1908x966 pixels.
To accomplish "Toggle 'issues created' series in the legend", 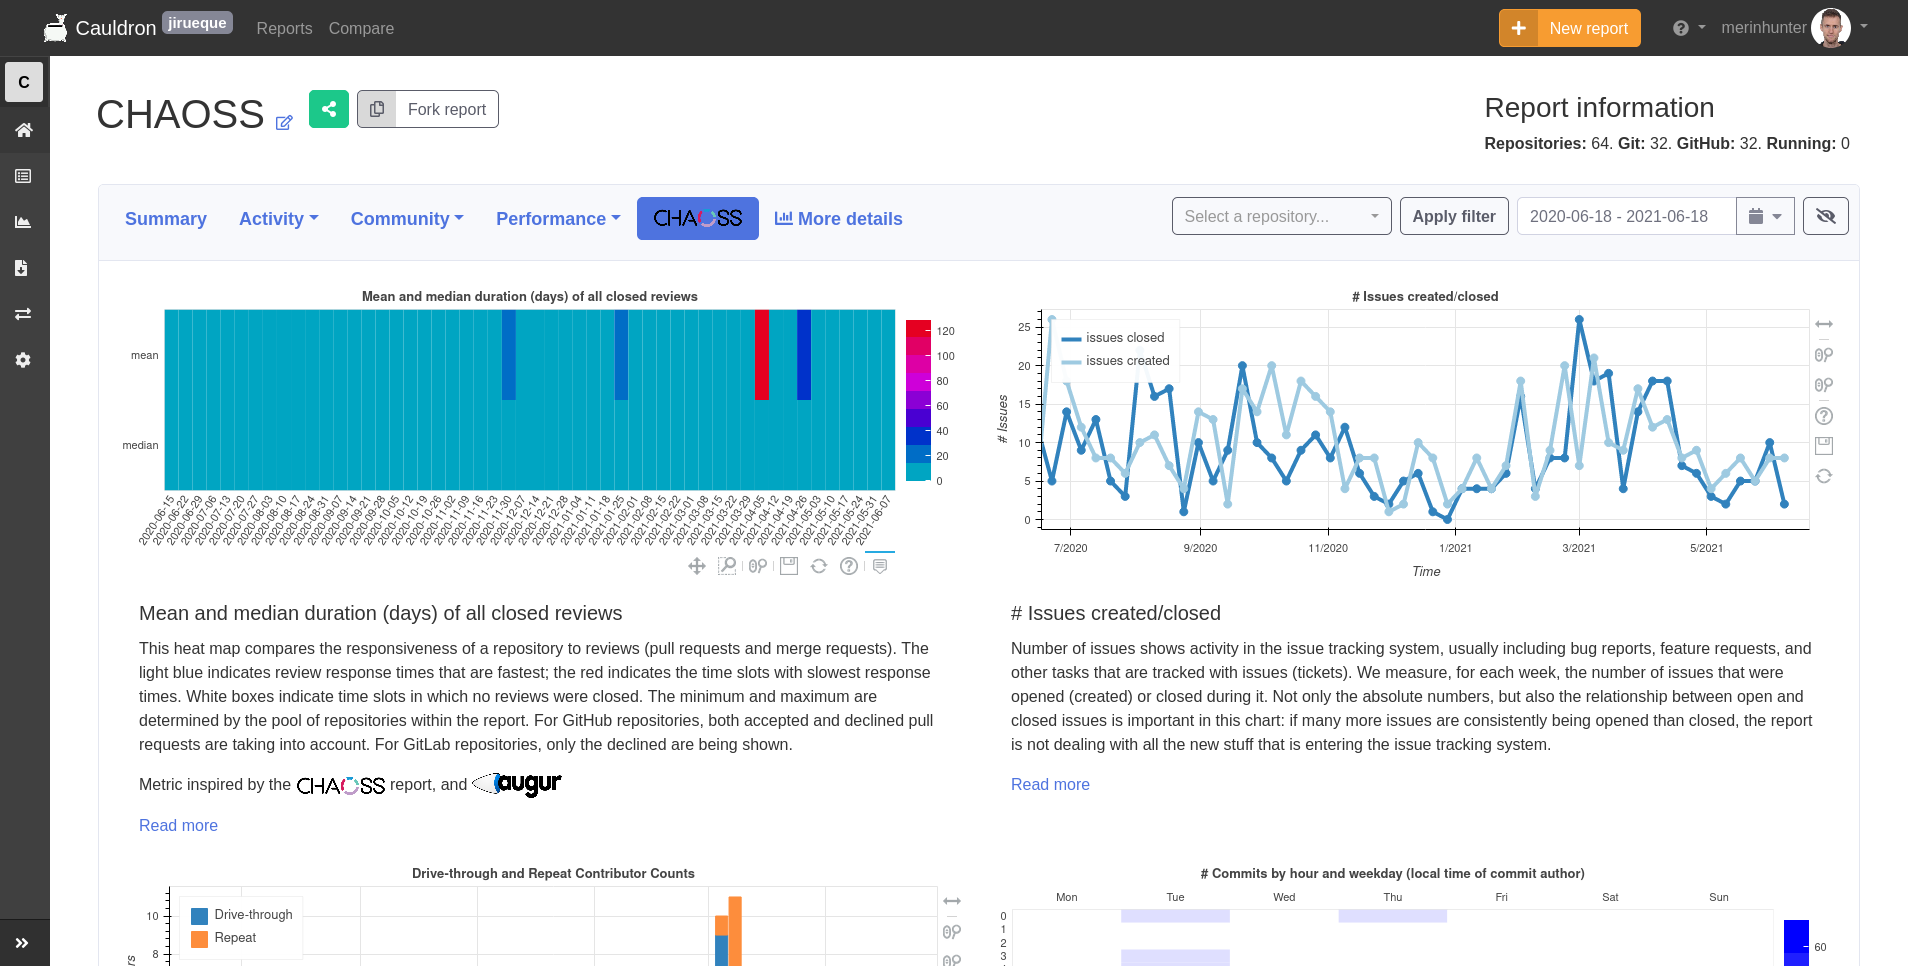I will (x=1116, y=361).
